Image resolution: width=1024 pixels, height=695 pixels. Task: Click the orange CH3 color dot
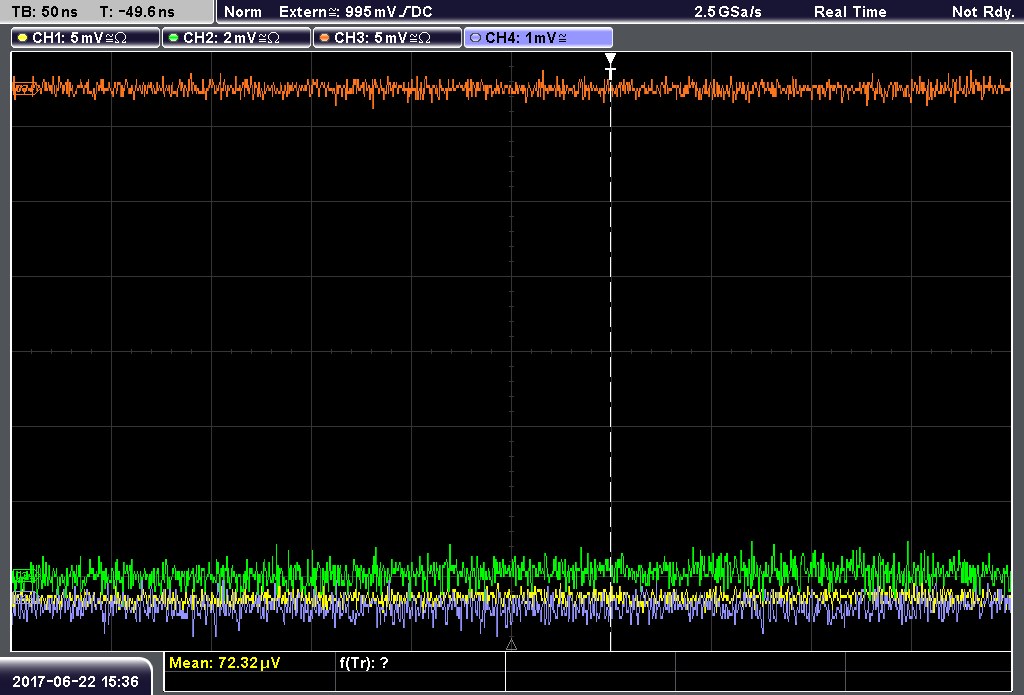(x=325, y=38)
